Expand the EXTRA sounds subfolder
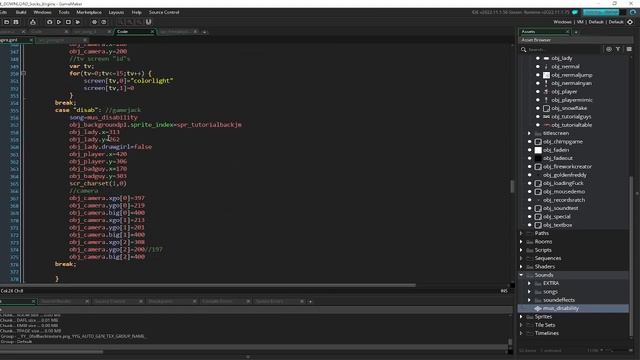 pos(529,283)
